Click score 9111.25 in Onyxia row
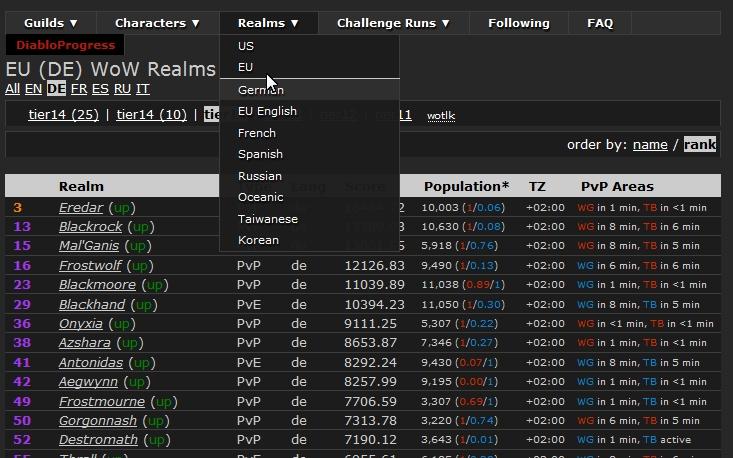Screen dimensions: 733x458 click(x=371, y=324)
